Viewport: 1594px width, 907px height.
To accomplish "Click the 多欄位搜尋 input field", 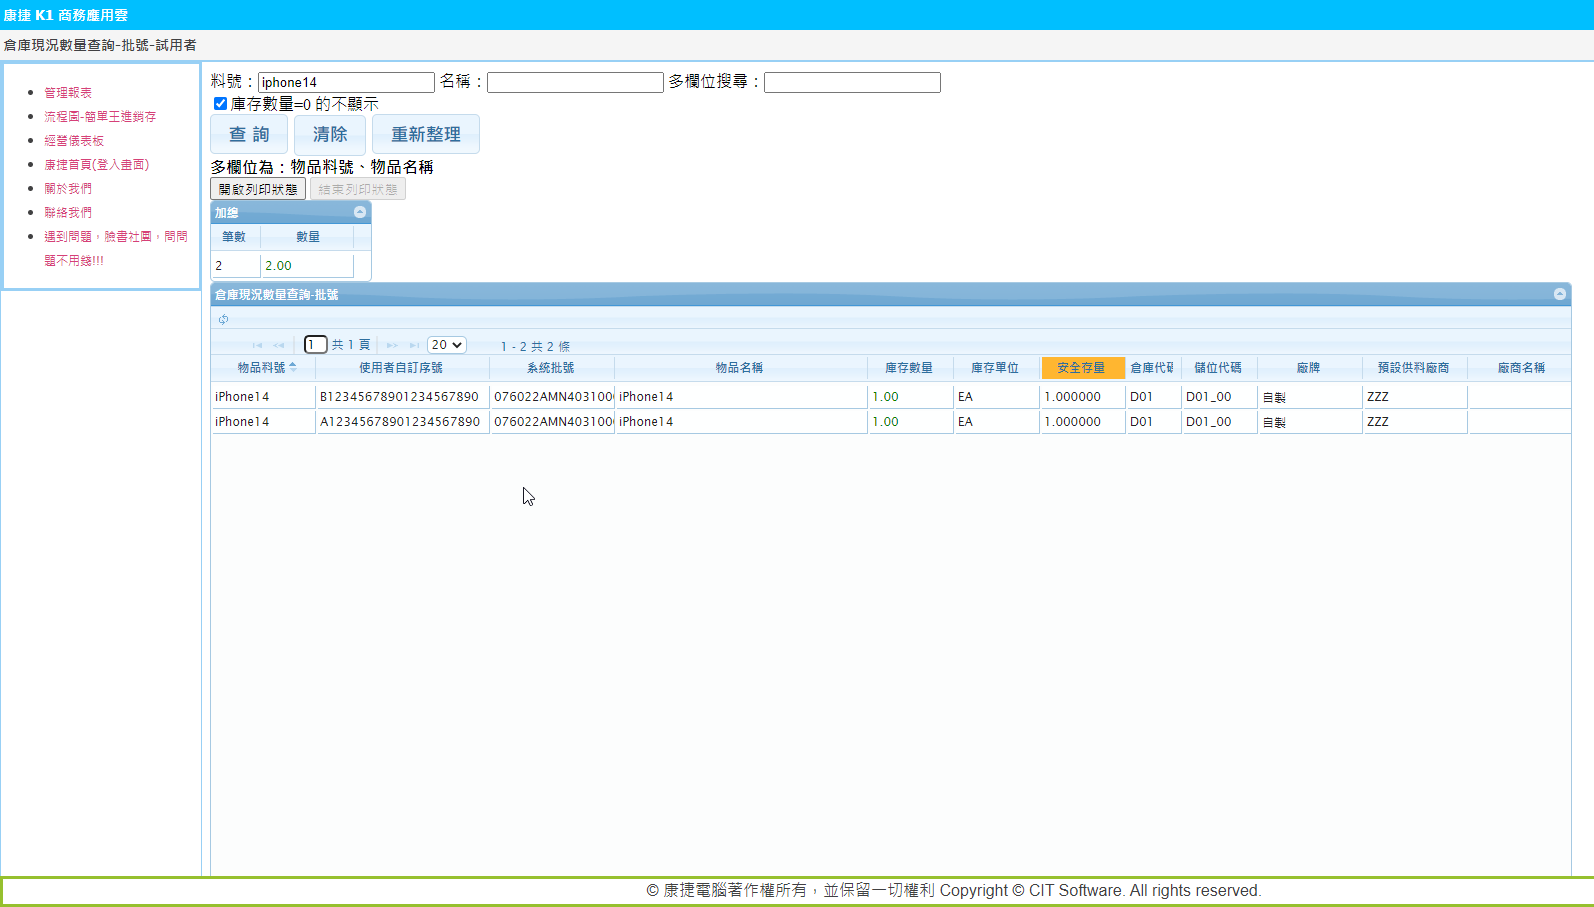I will (x=852, y=82).
